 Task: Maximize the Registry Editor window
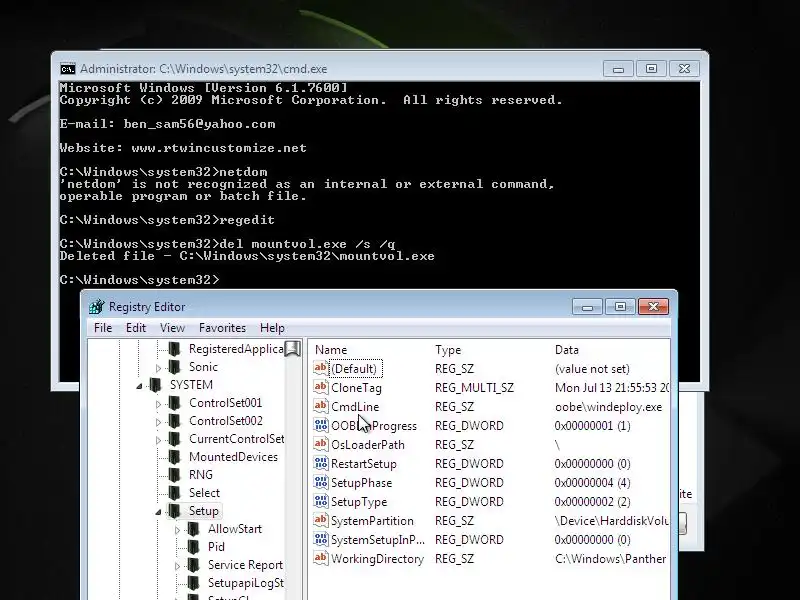point(620,307)
